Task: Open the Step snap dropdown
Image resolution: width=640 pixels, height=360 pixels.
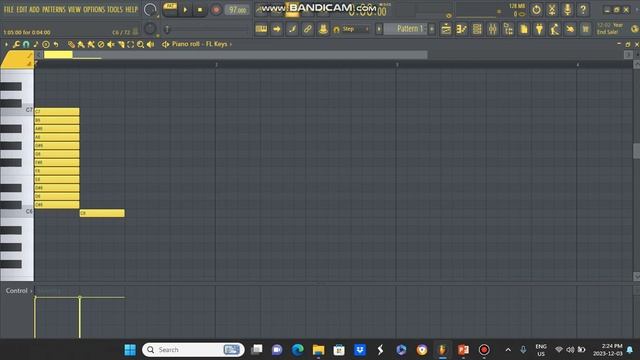Action: pos(351,29)
